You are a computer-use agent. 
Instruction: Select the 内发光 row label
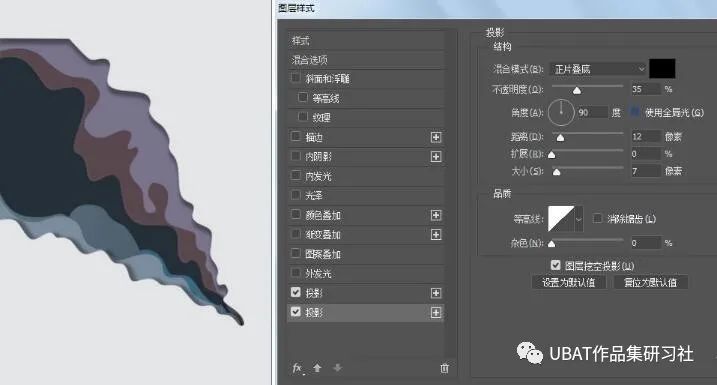point(318,176)
